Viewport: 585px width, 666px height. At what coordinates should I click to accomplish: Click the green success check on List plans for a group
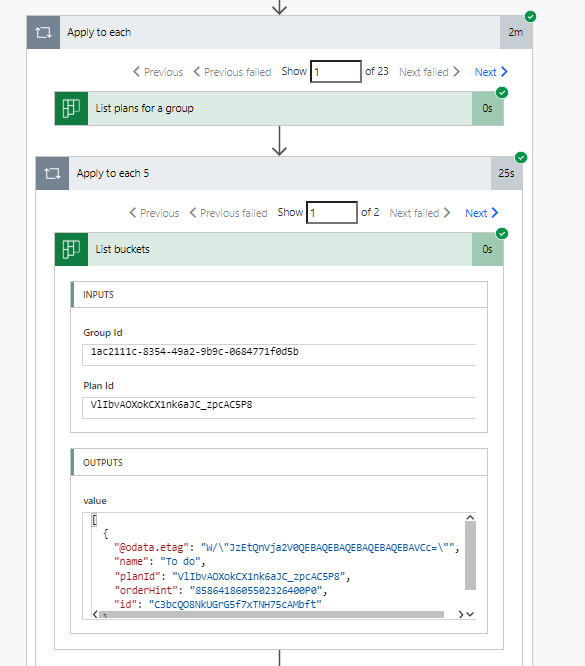pos(502,93)
